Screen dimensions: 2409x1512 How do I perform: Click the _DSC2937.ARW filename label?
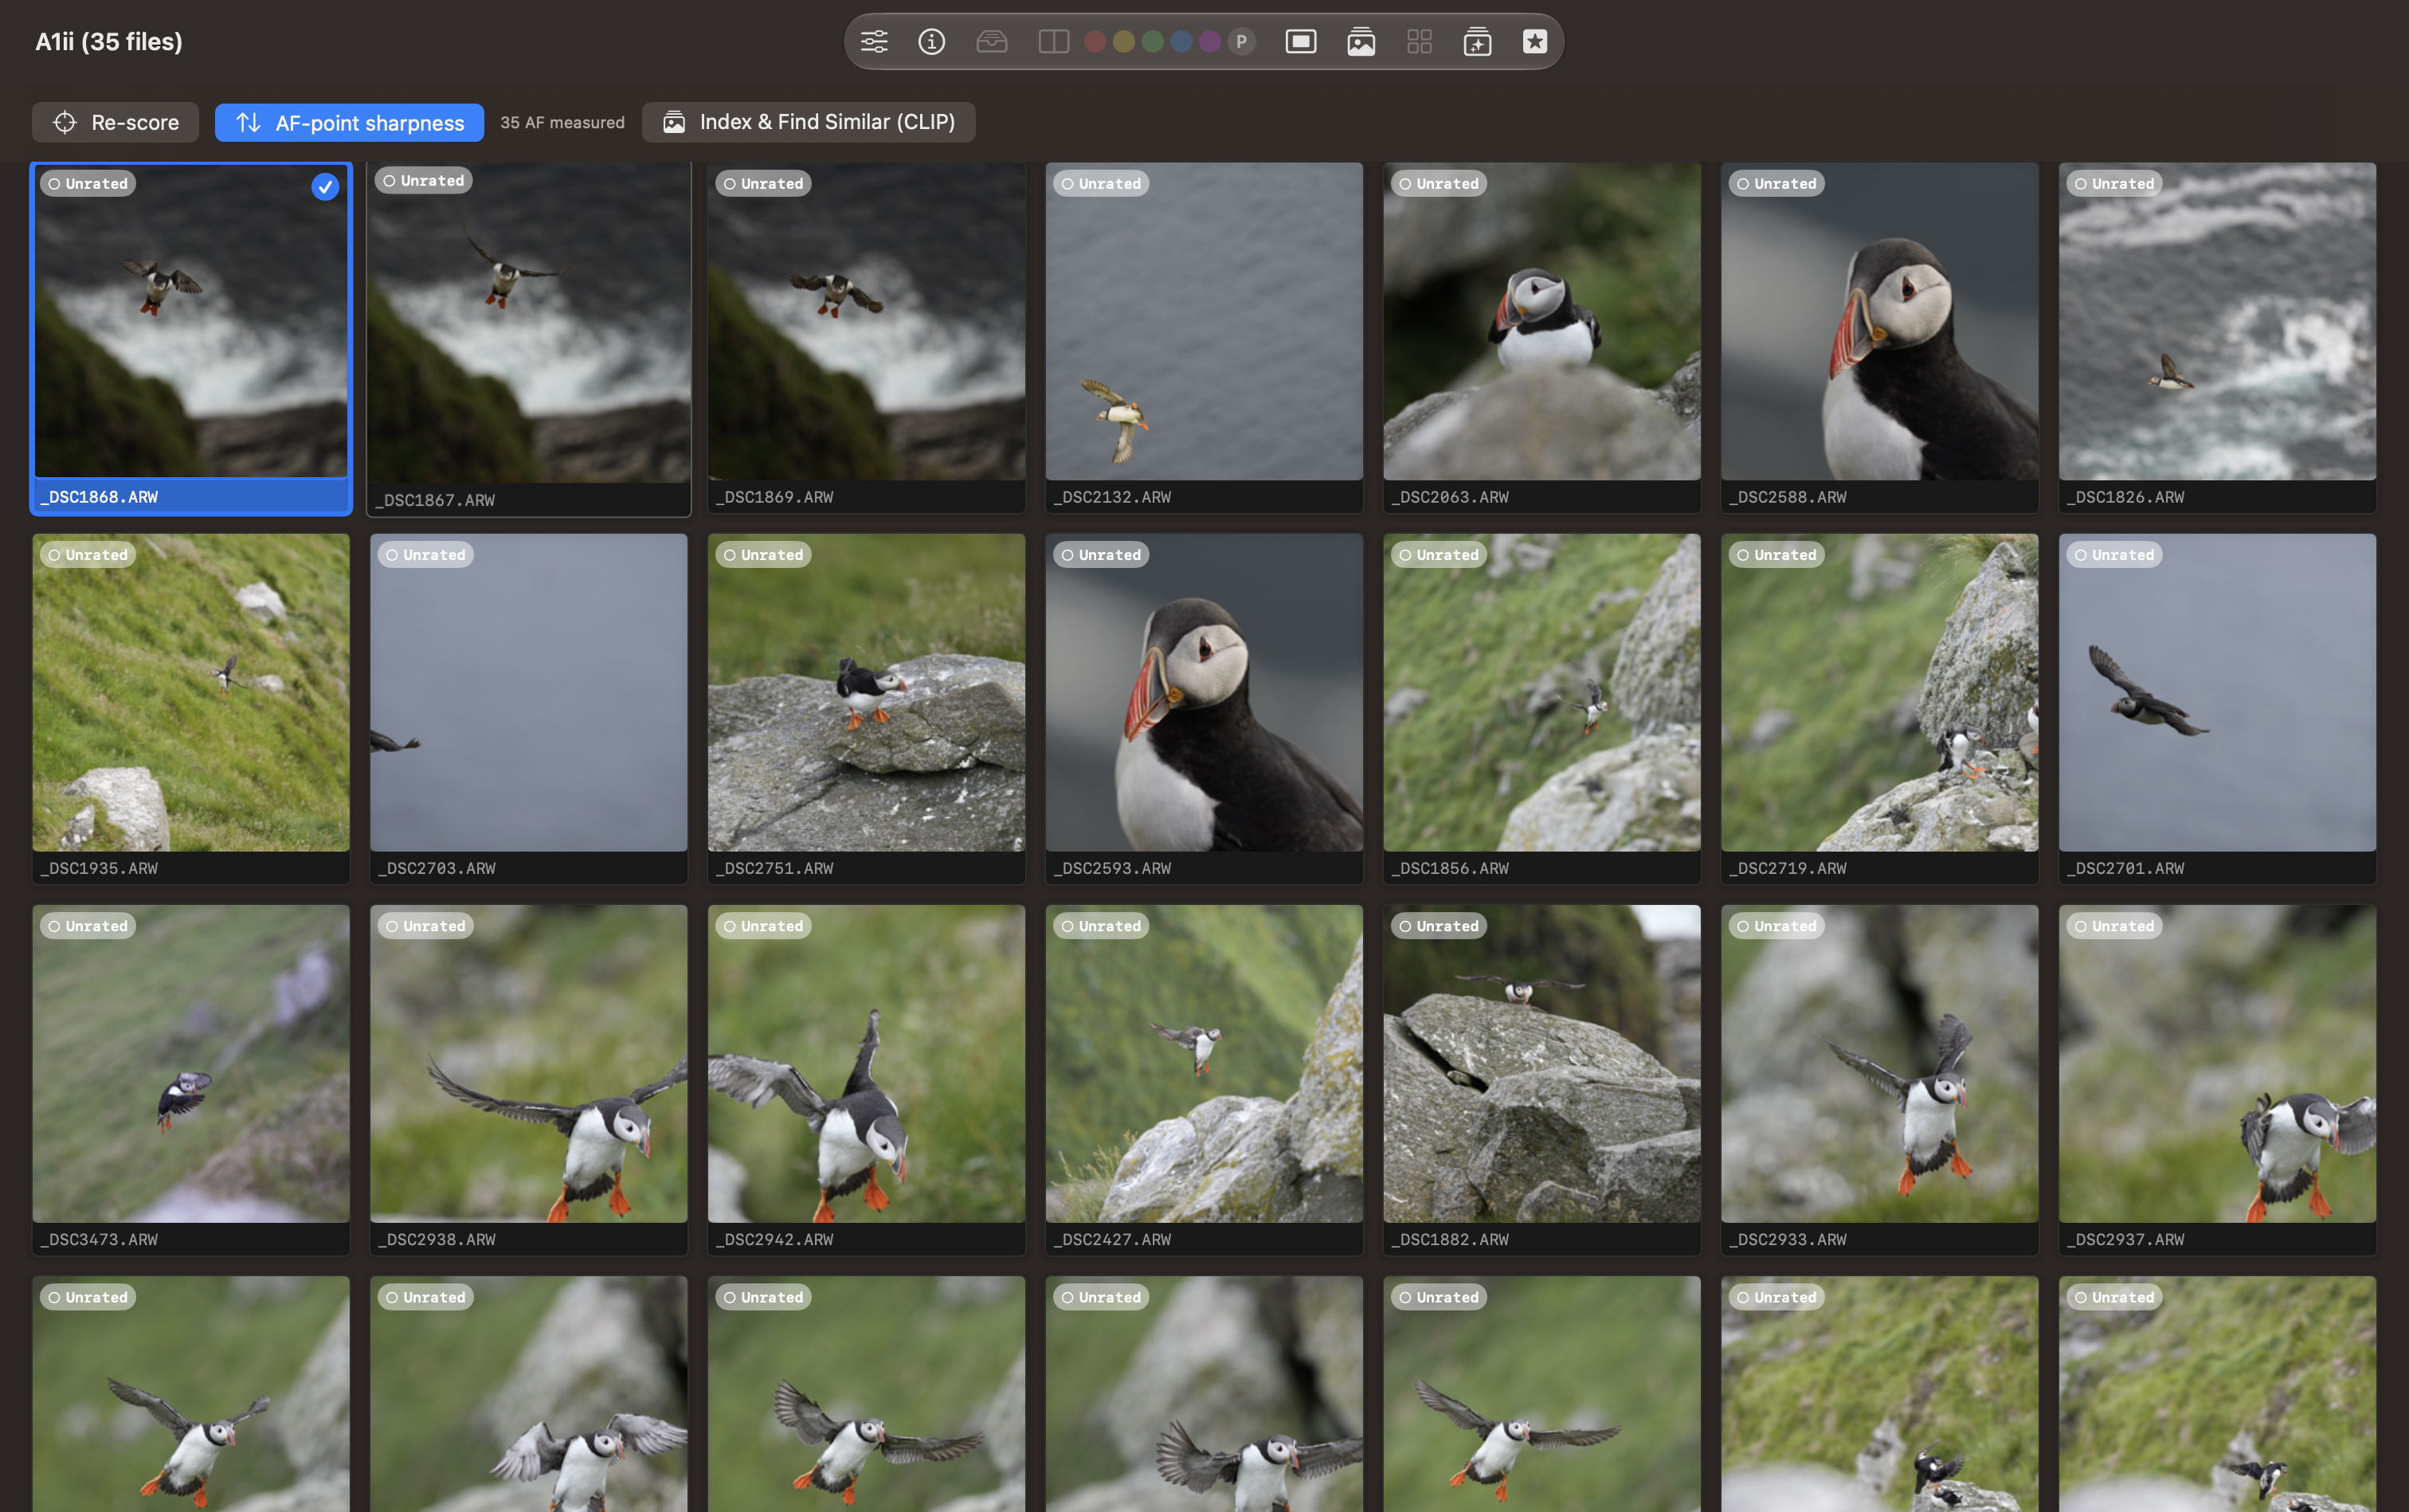click(2126, 1239)
